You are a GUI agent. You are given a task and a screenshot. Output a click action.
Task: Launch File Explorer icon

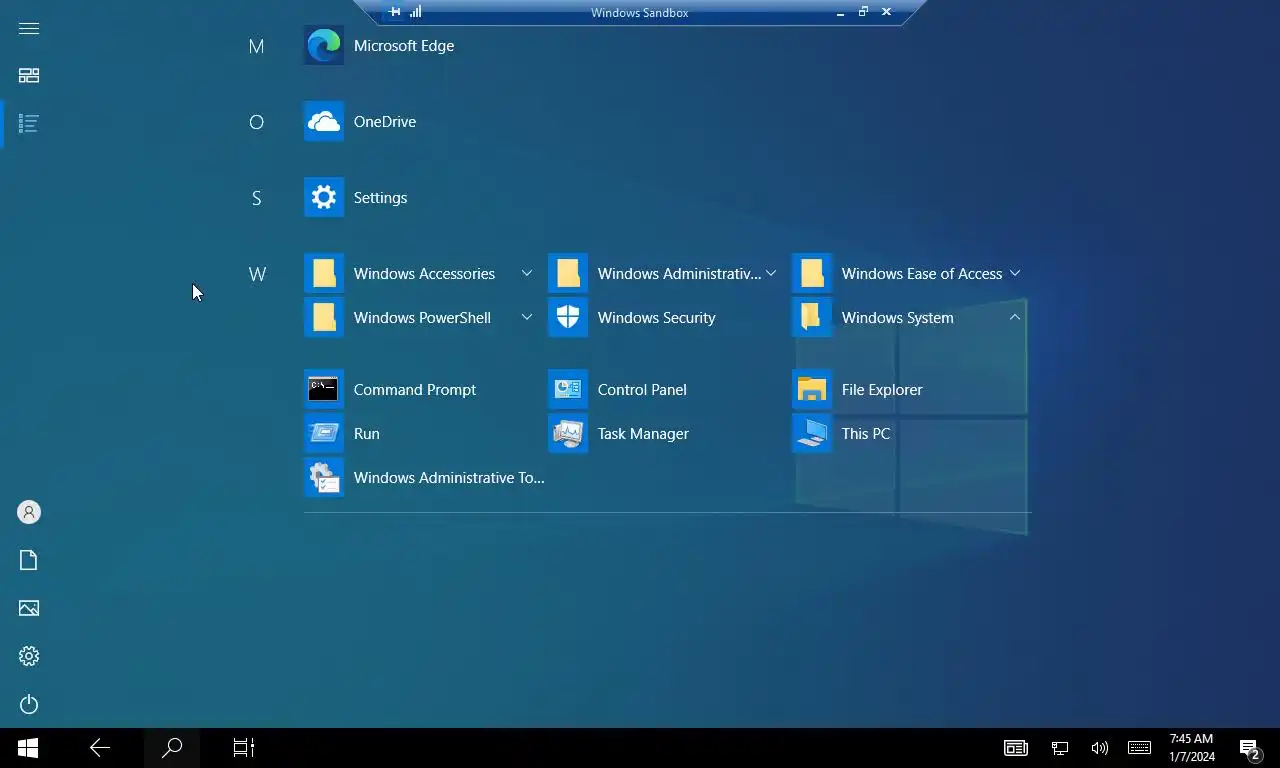click(x=812, y=390)
